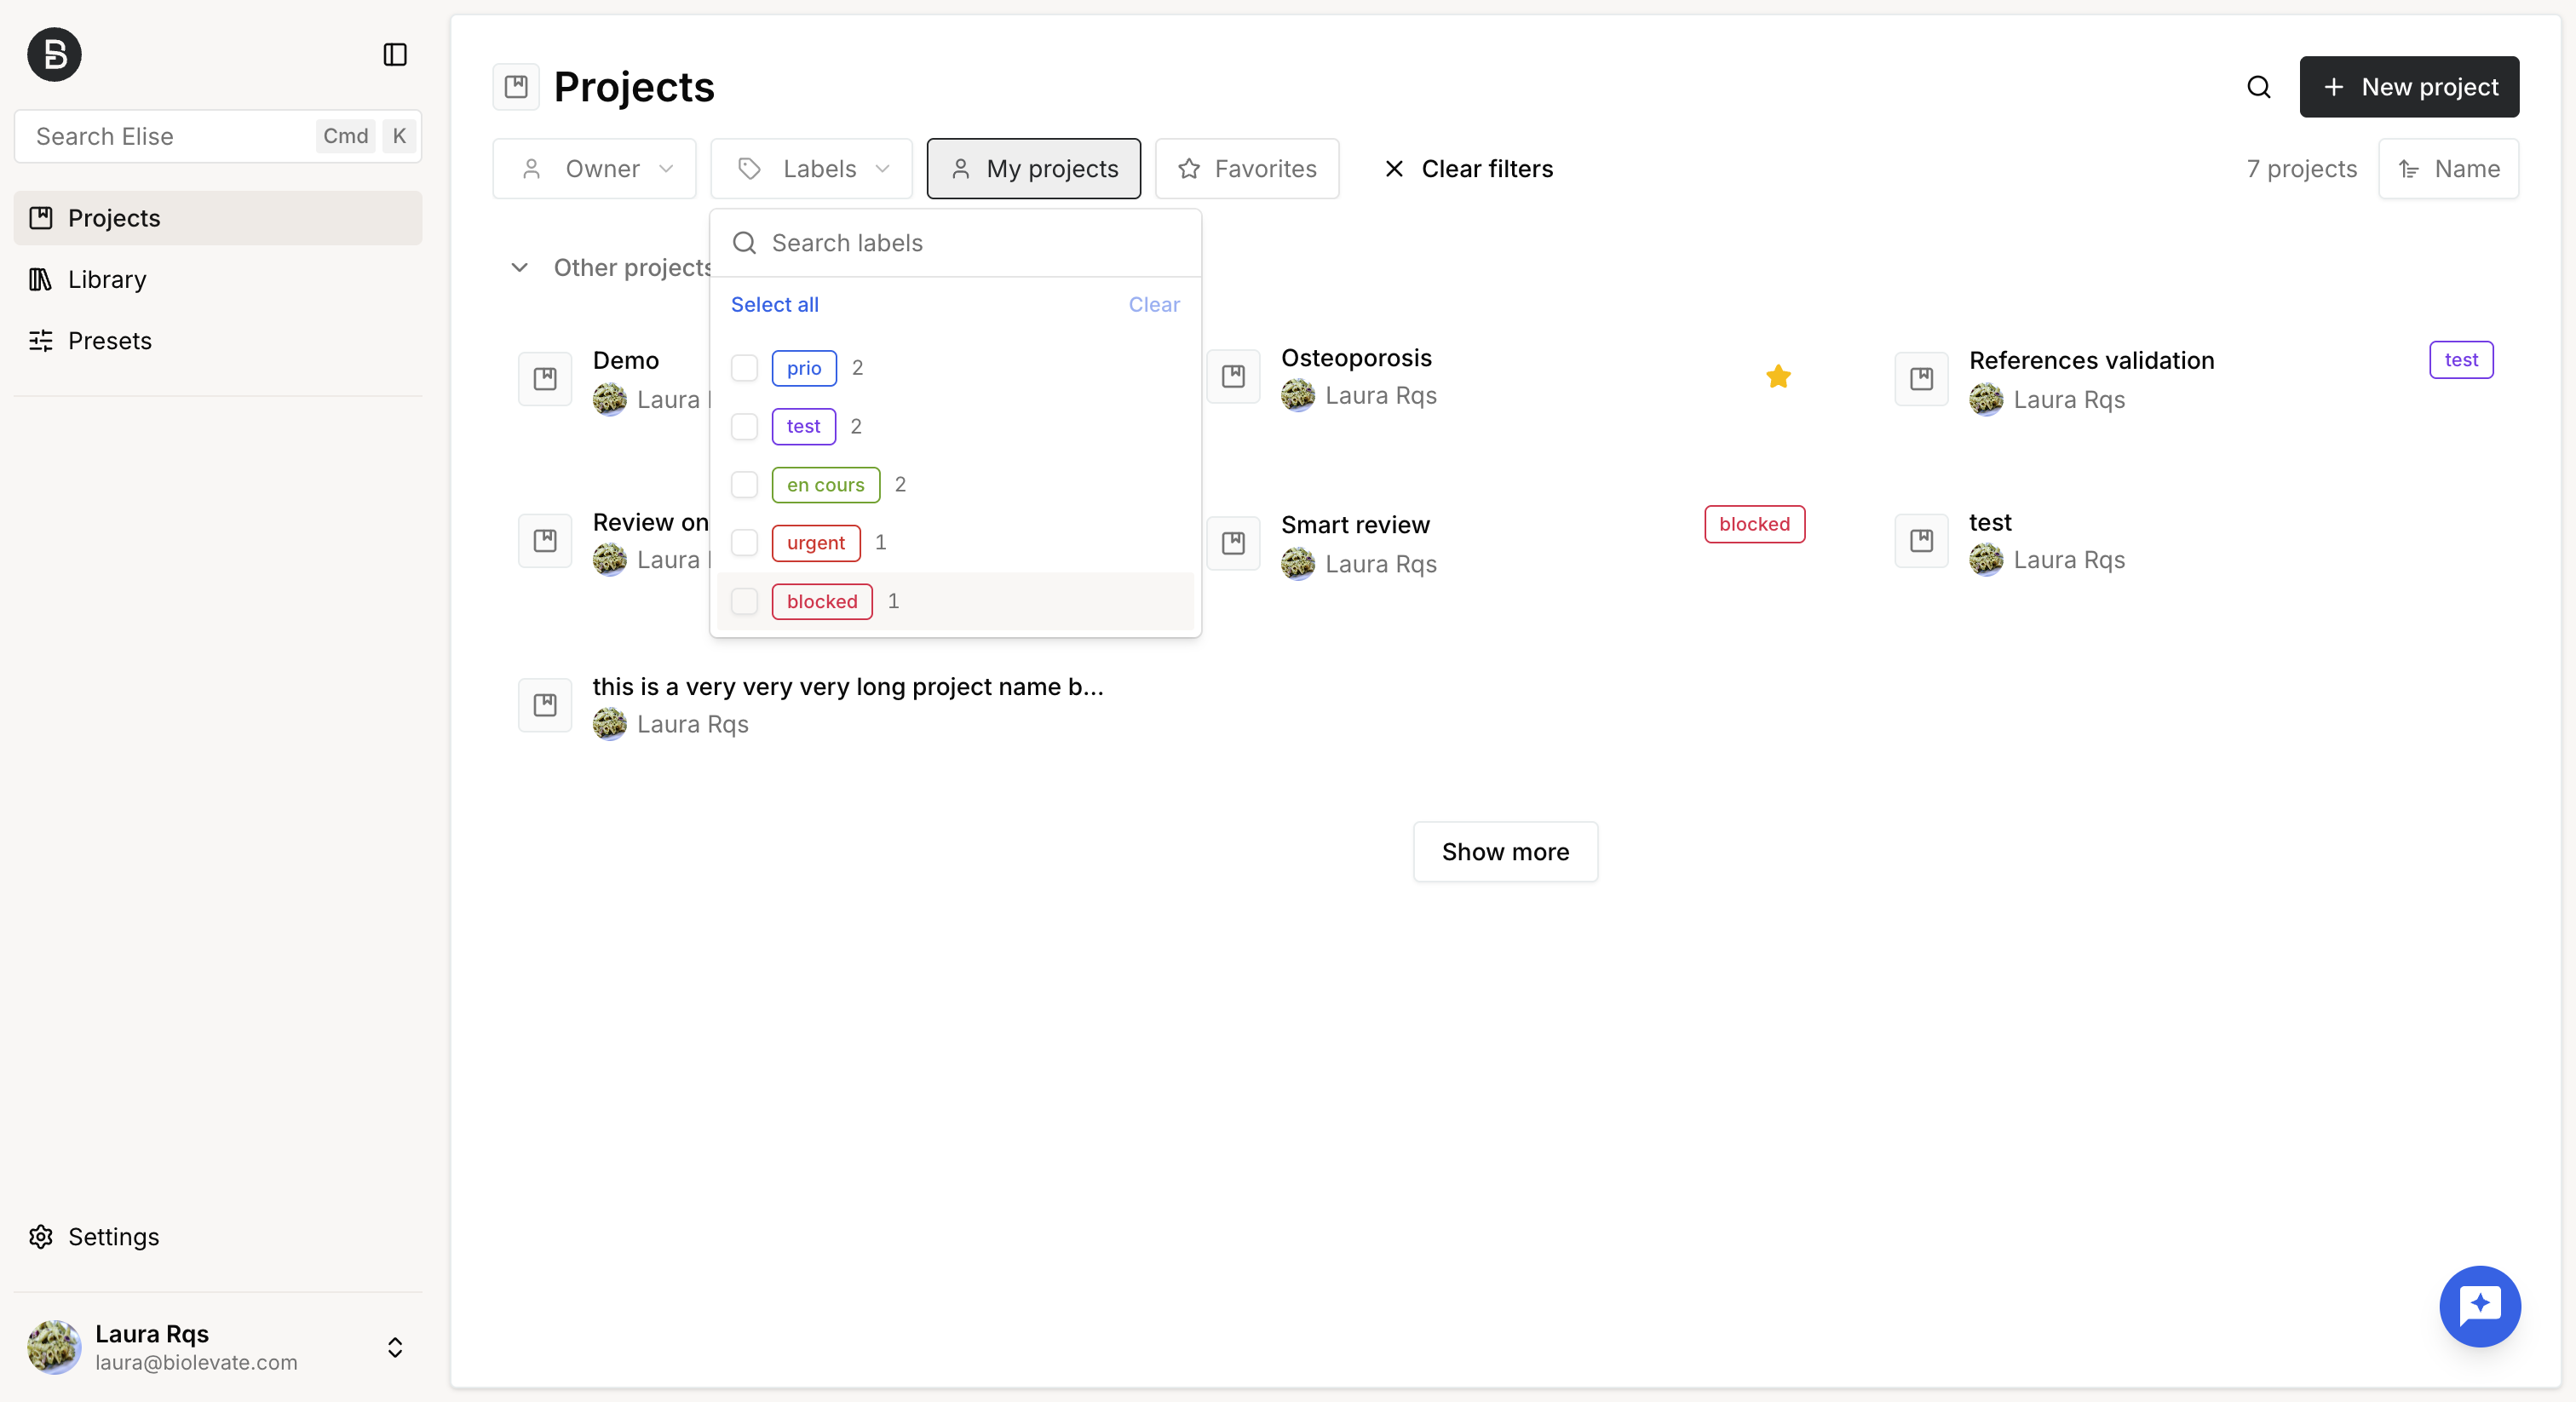This screenshot has height=1402, width=2576.
Task: Select the test label tag in dropdown
Action: [803, 426]
